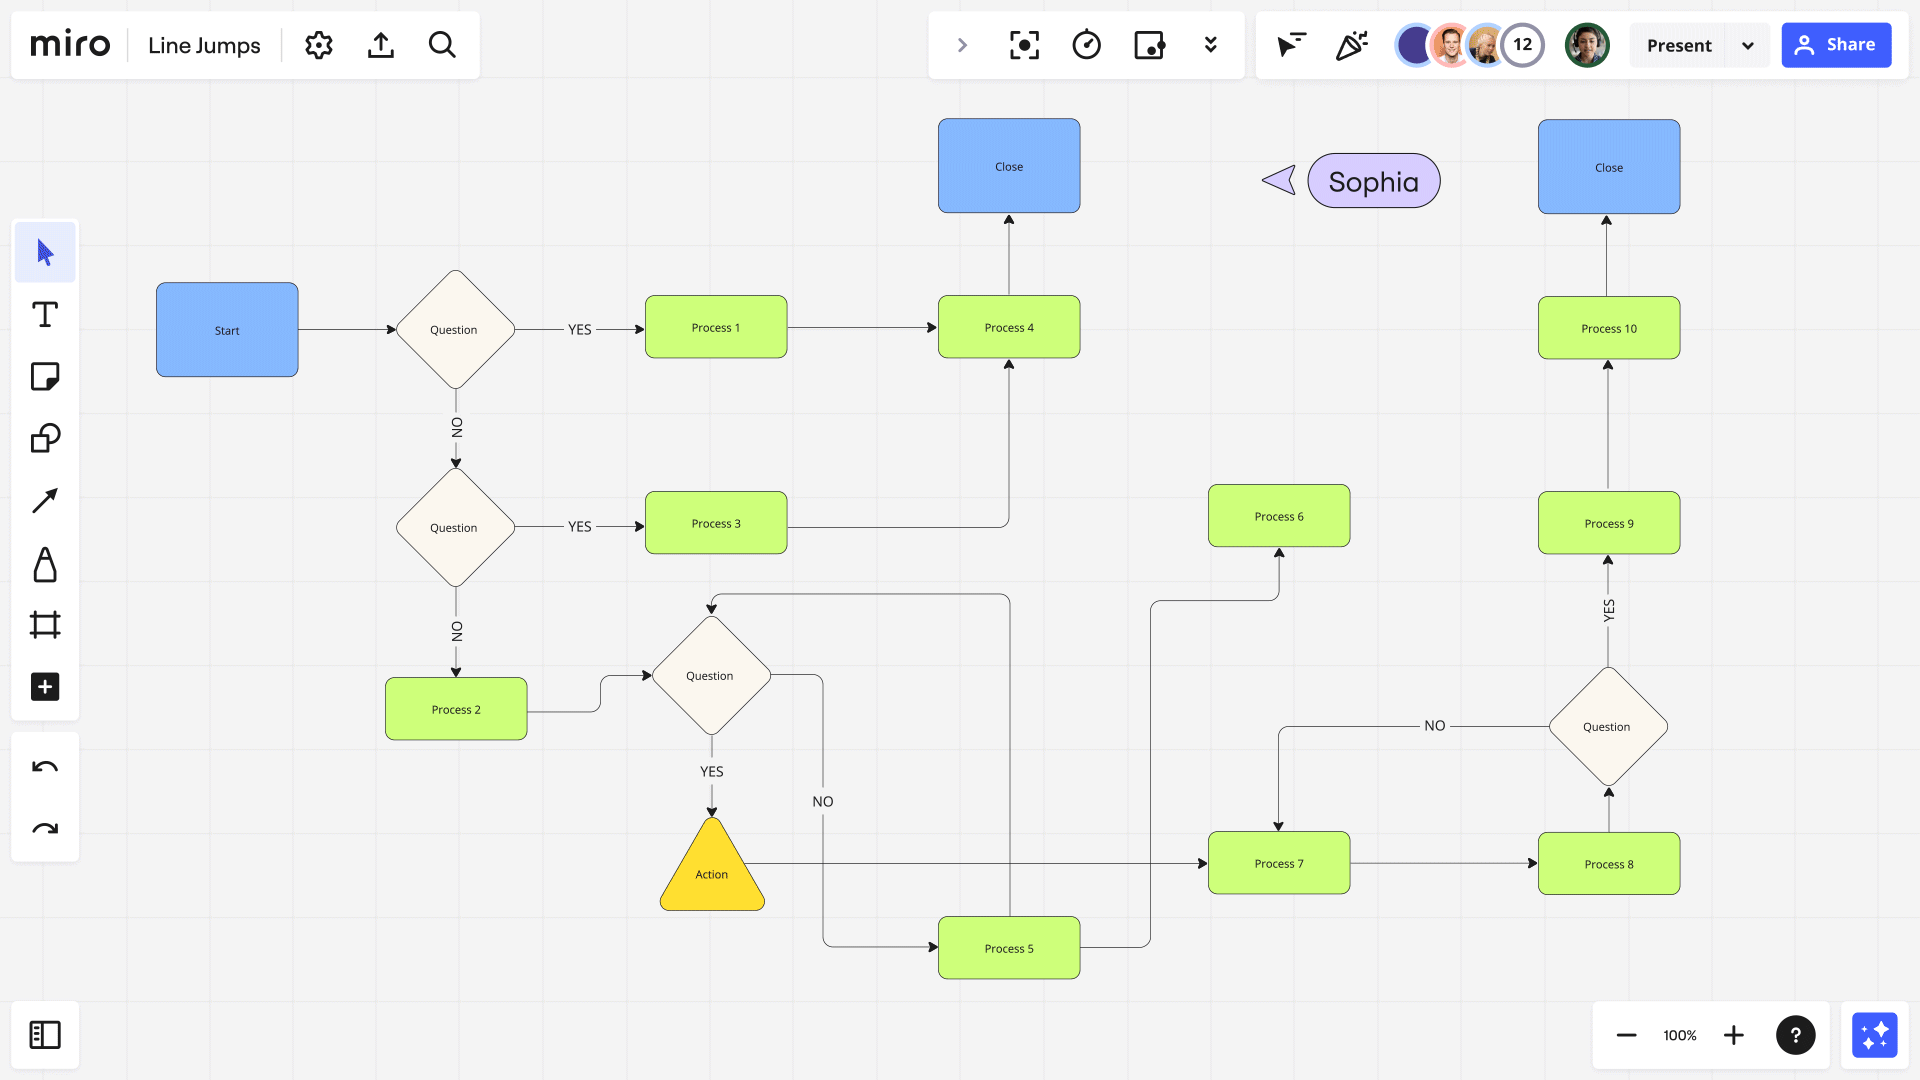Screen dimensions: 1920x1080
Task: Open the Miro AI sparkle button
Action: [1875, 1035]
